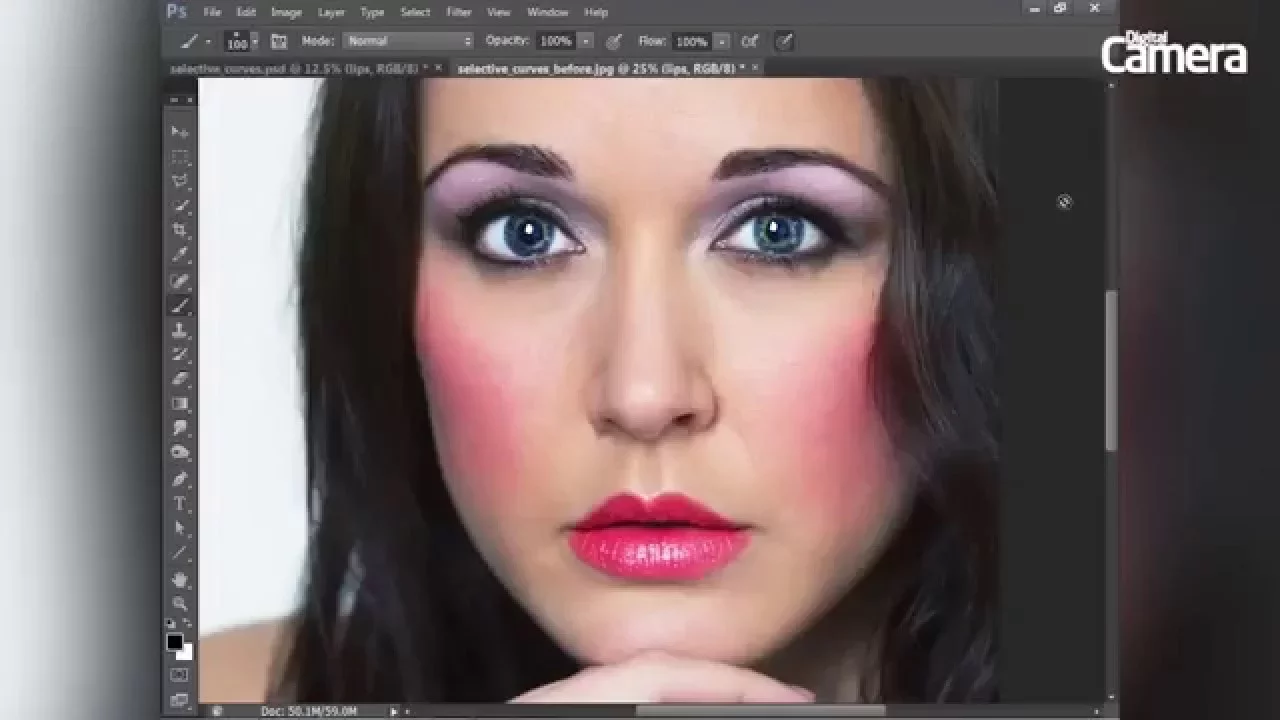Select the History Brush tool

180,354
